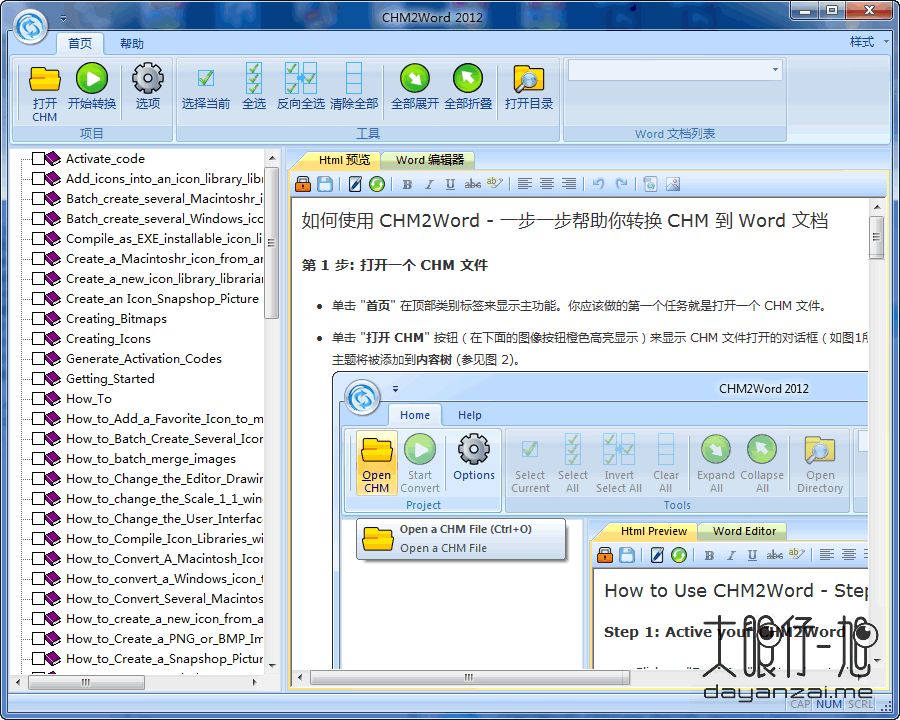Check the Creating_Bitmaps checkbox
This screenshot has height=720, width=900.
tap(38, 319)
